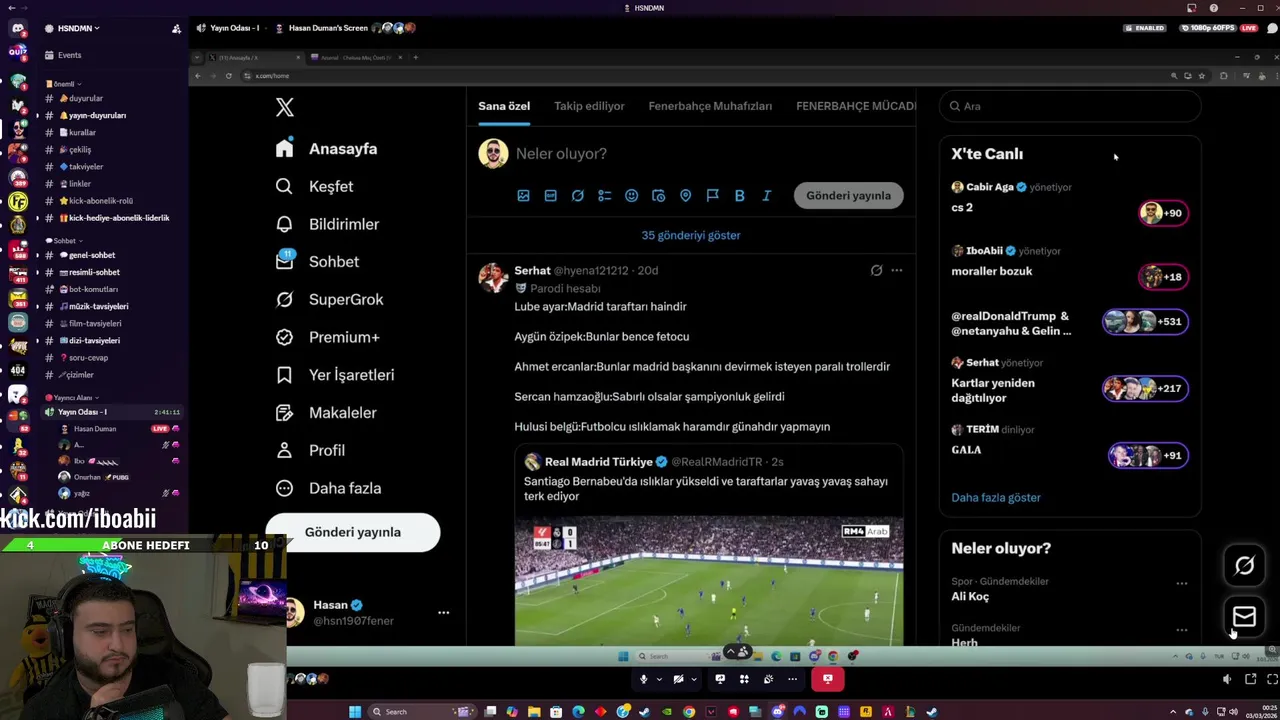Open Discord Events
Viewport: 1280px width, 720px height.
[x=64, y=55]
